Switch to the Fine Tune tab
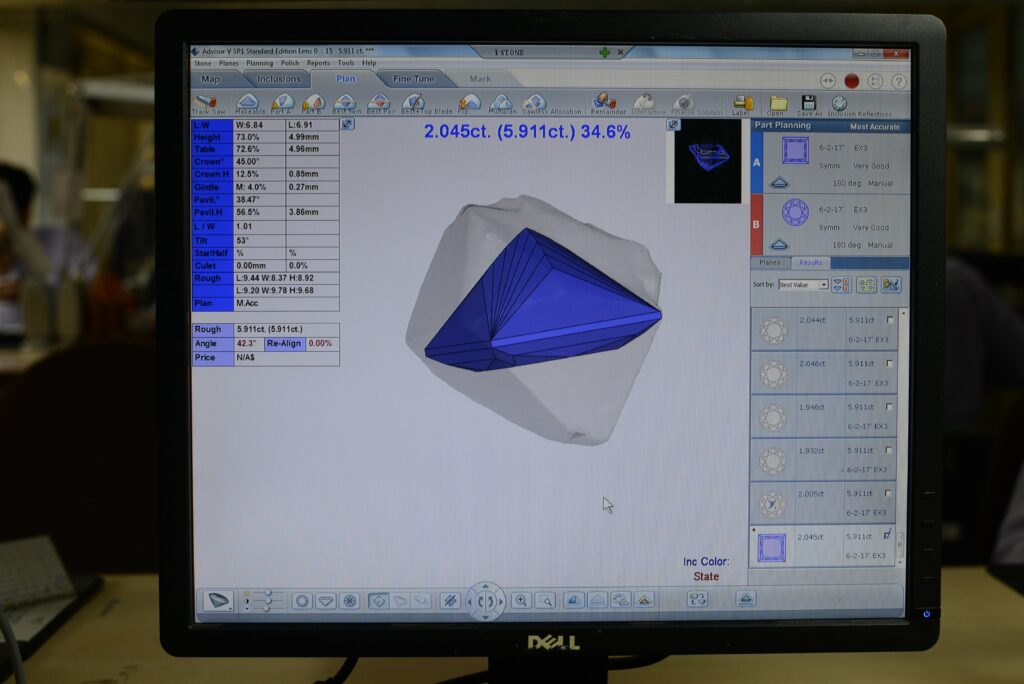Image resolution: width=1024 pixels, height=684 pixels. point(413,79)
